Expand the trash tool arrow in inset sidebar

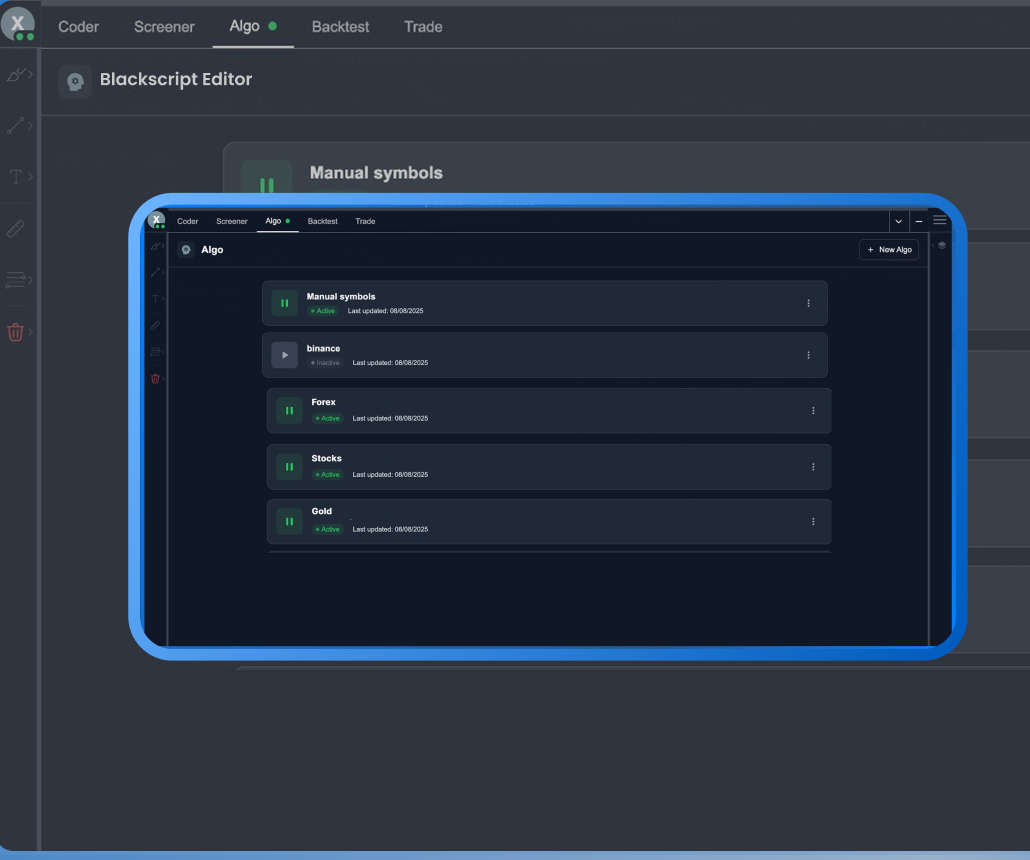click(162, 378)
